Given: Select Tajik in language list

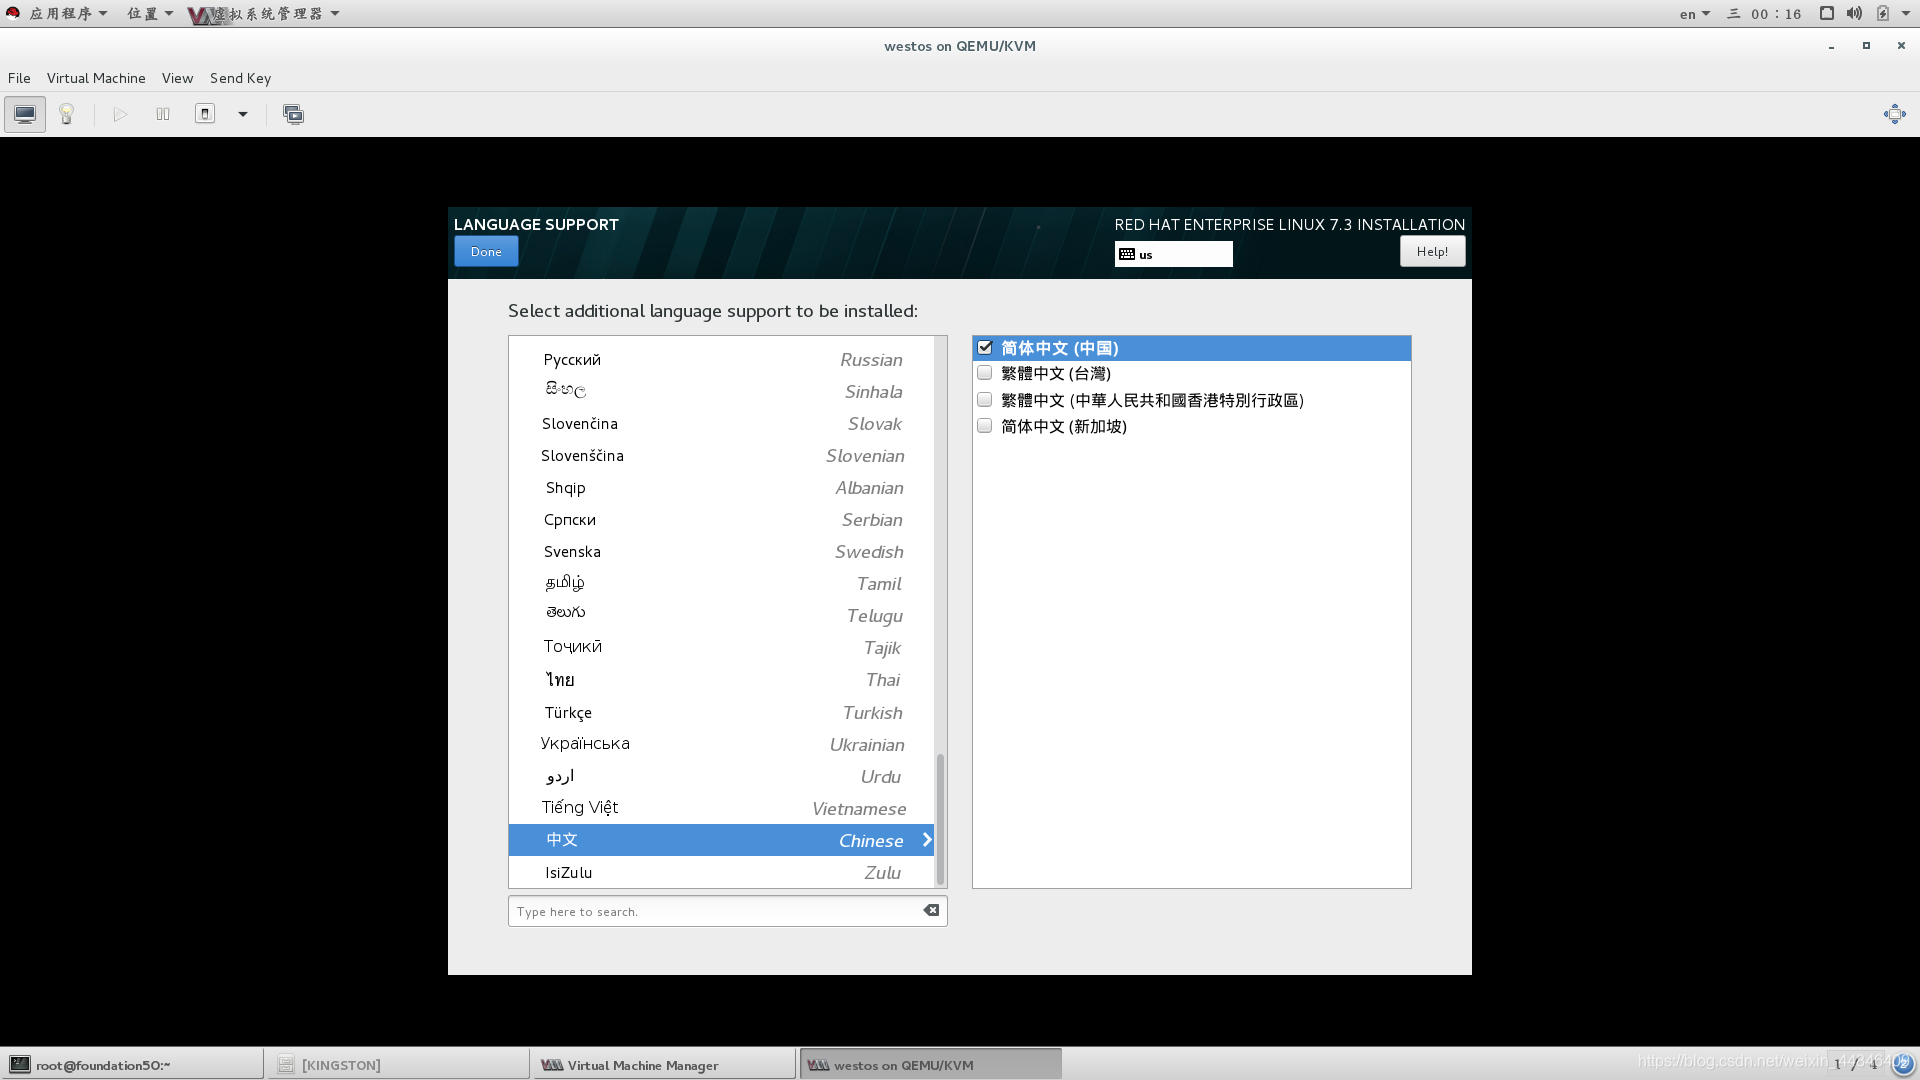Looking at the screenshot, I should coord(721,648).
